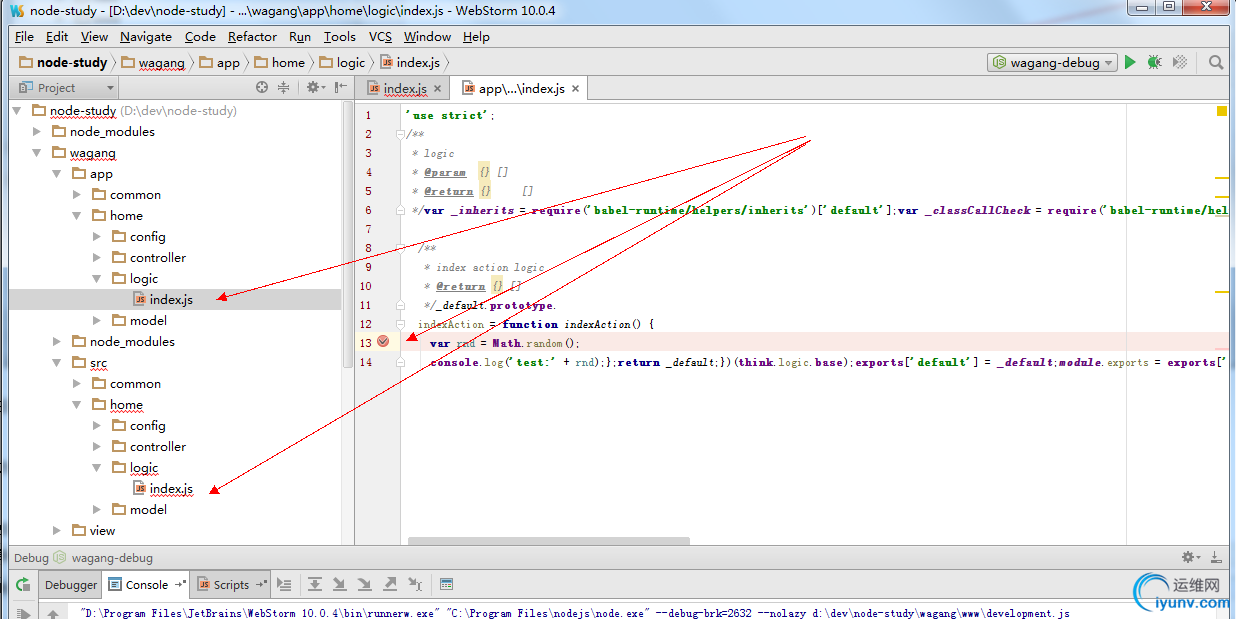Show the execution point in debugger
The width and height of the screenshot is (1236, 619).
285,585
